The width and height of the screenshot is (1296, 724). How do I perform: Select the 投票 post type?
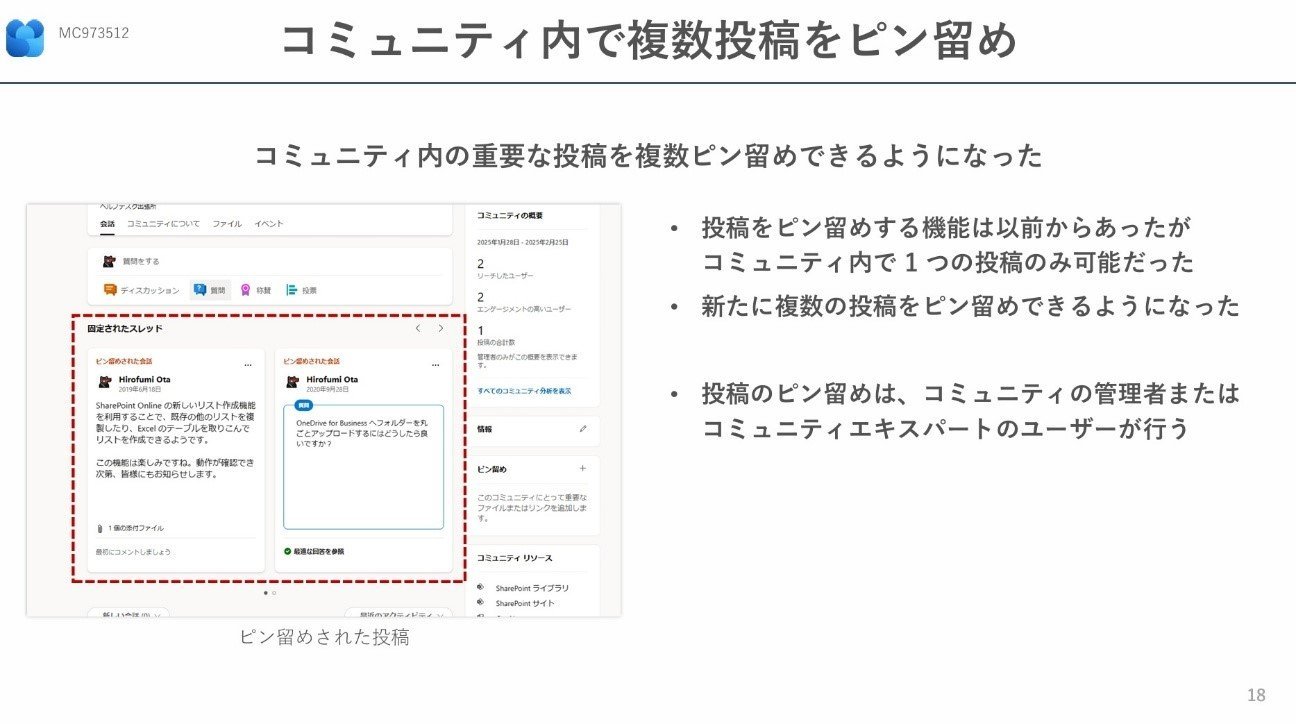[x=302, y=290]
